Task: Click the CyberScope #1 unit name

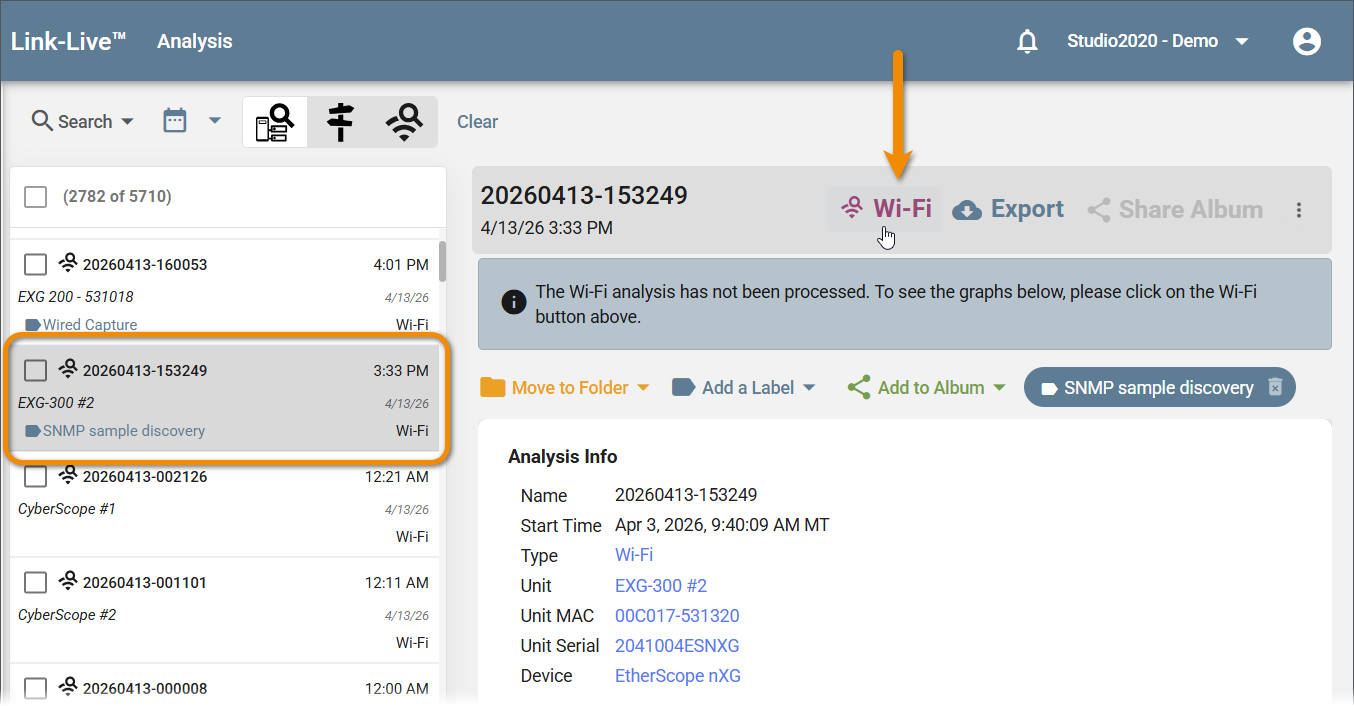Action: (67, 509)
